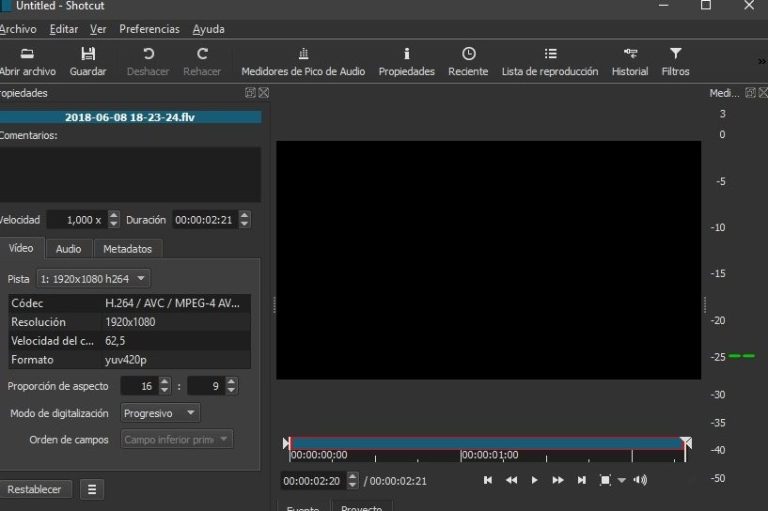Select the Velocidad del c... 62,5 row

coord(130,341)
